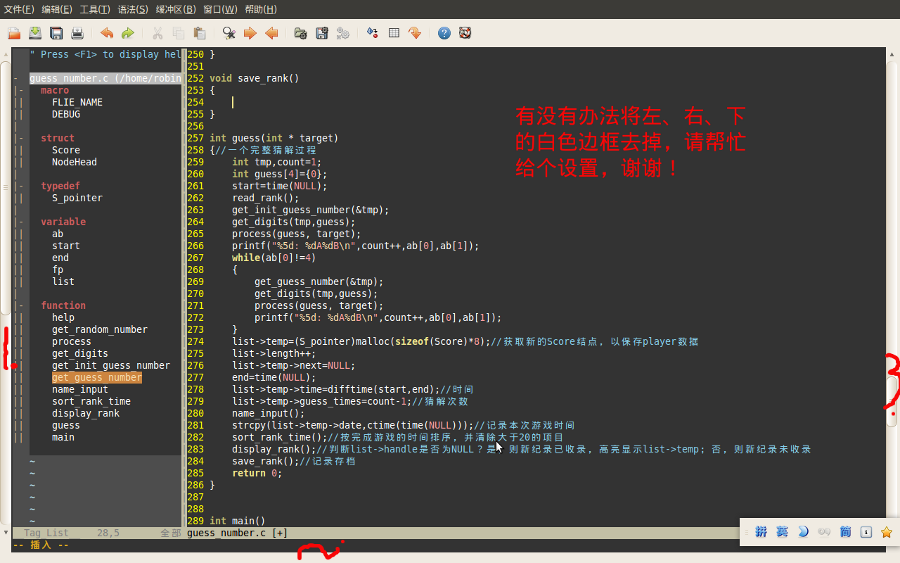Collapse the typedef fold in the tag list

[x=21, y=186]
